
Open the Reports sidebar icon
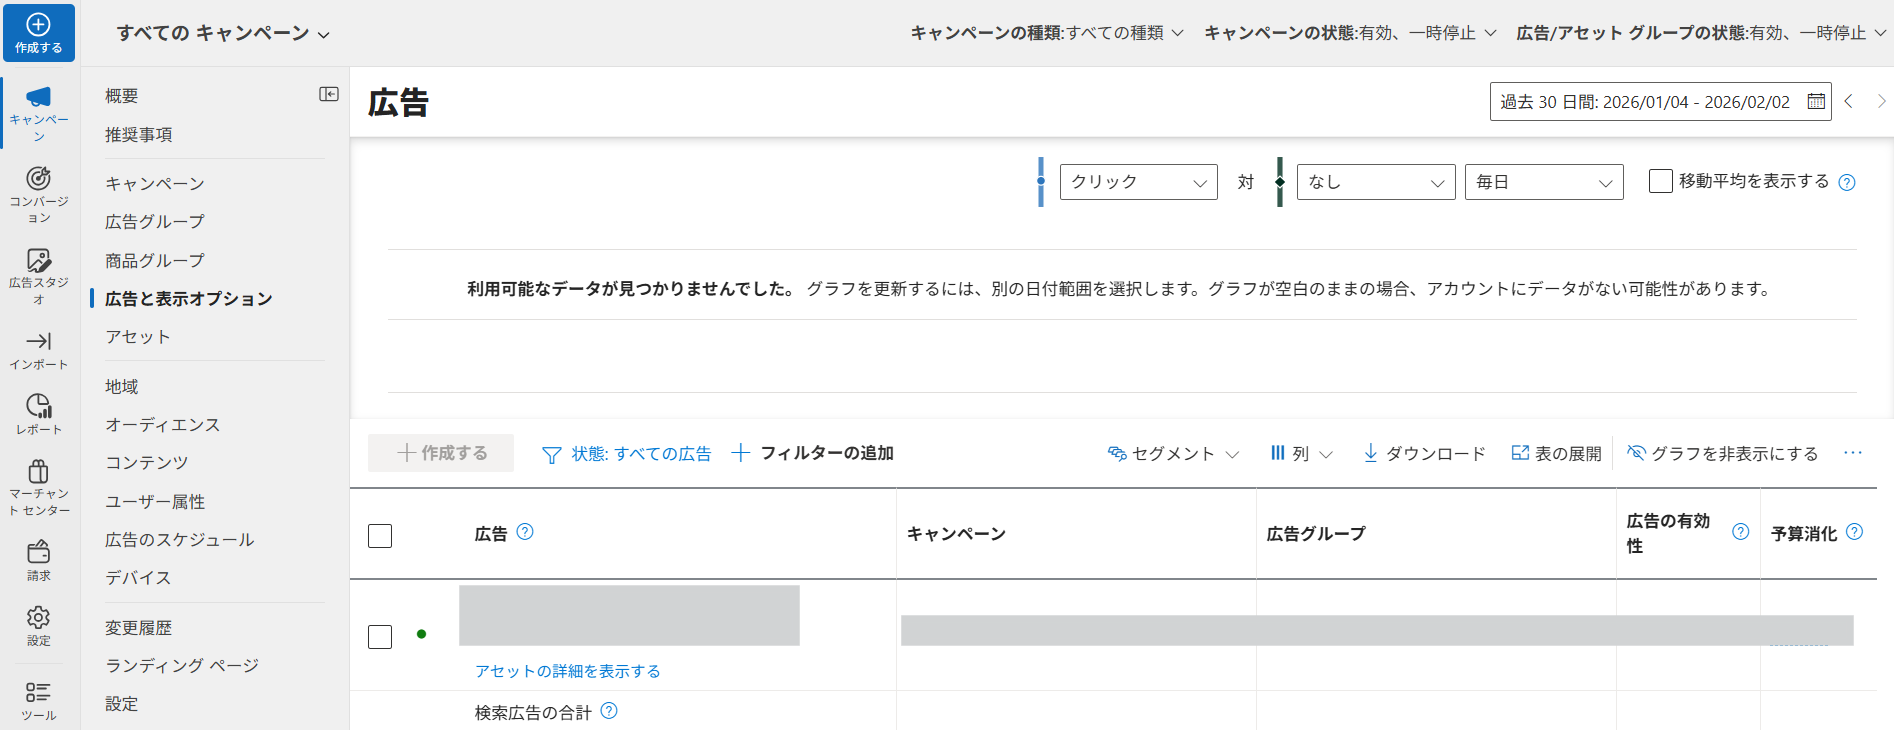pyautogui.click(x=38, y=406)
